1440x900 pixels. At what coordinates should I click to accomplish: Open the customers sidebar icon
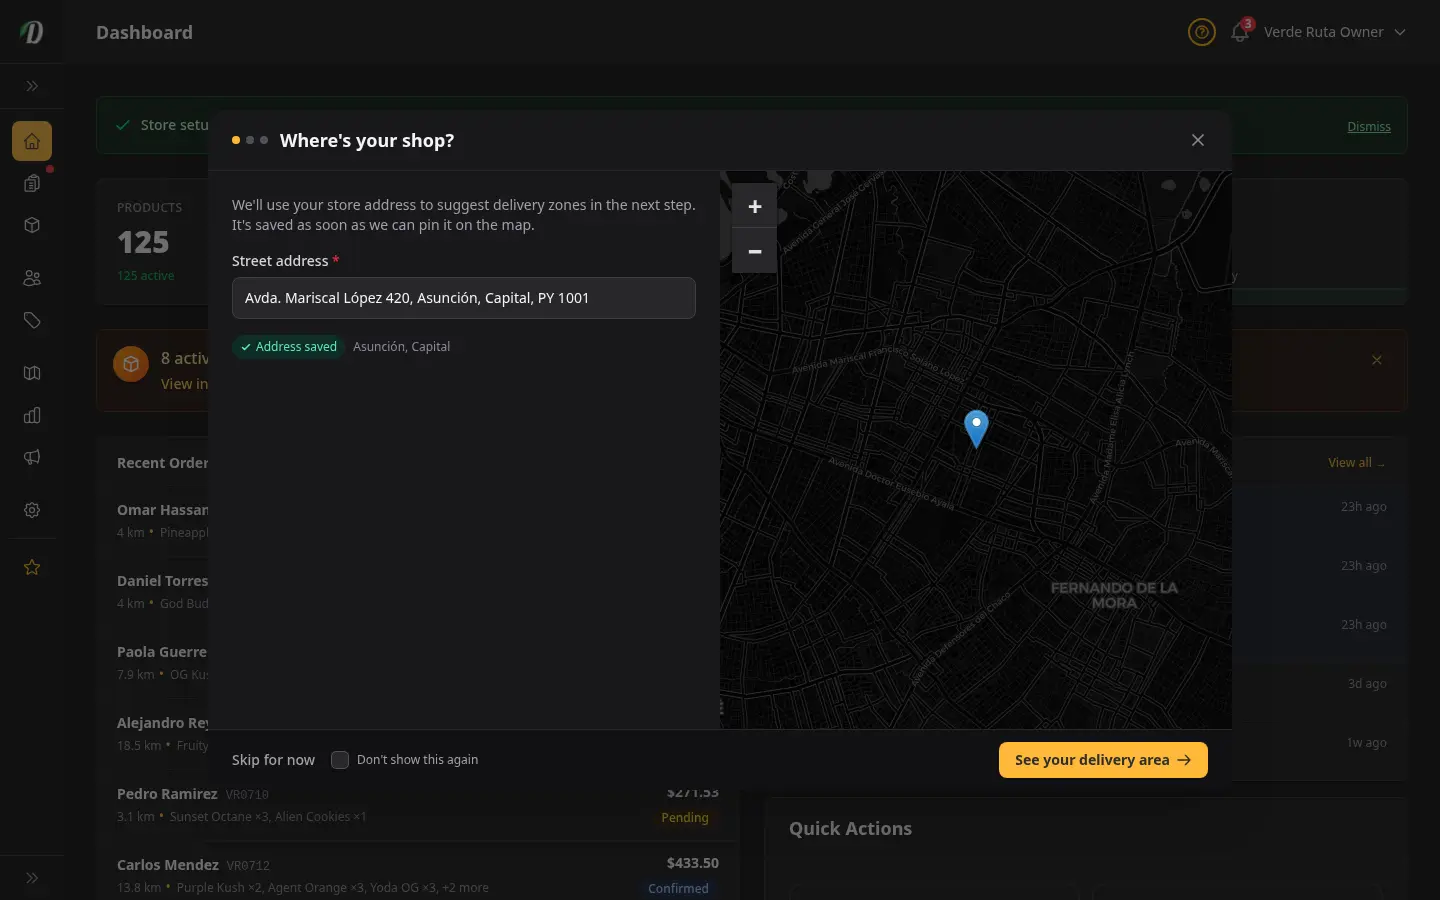pyautogui.click(x=32, y=278)
